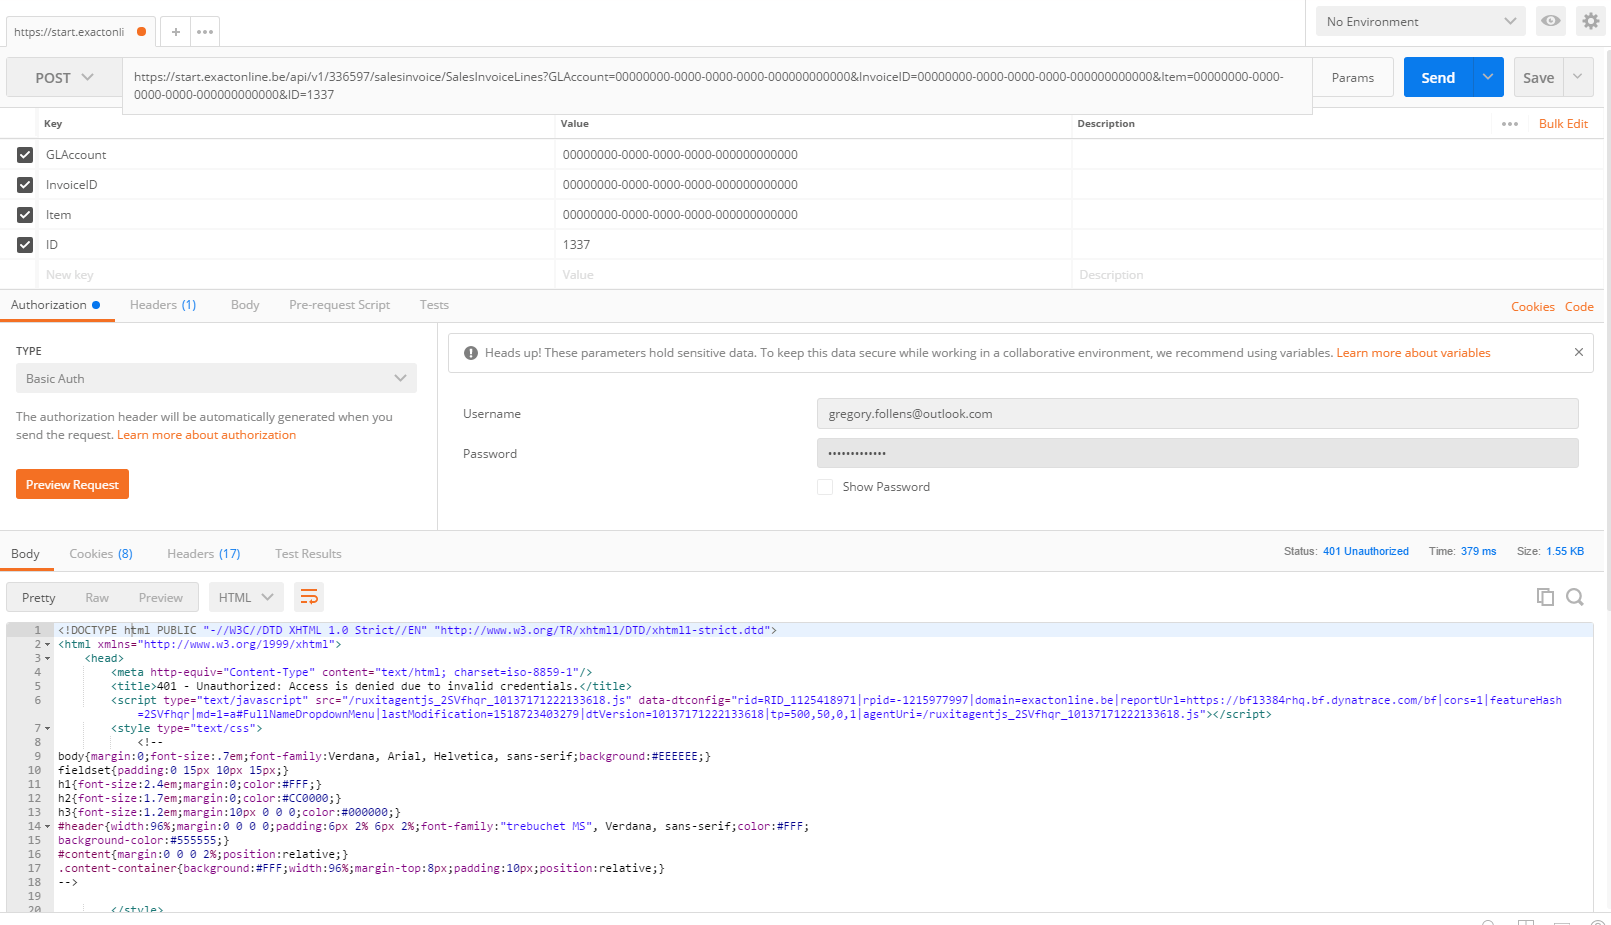Select the start.exactonline request tab
Image resolution: width=1611 pixels, height=925 pixels.
click(x=80, y=32)
